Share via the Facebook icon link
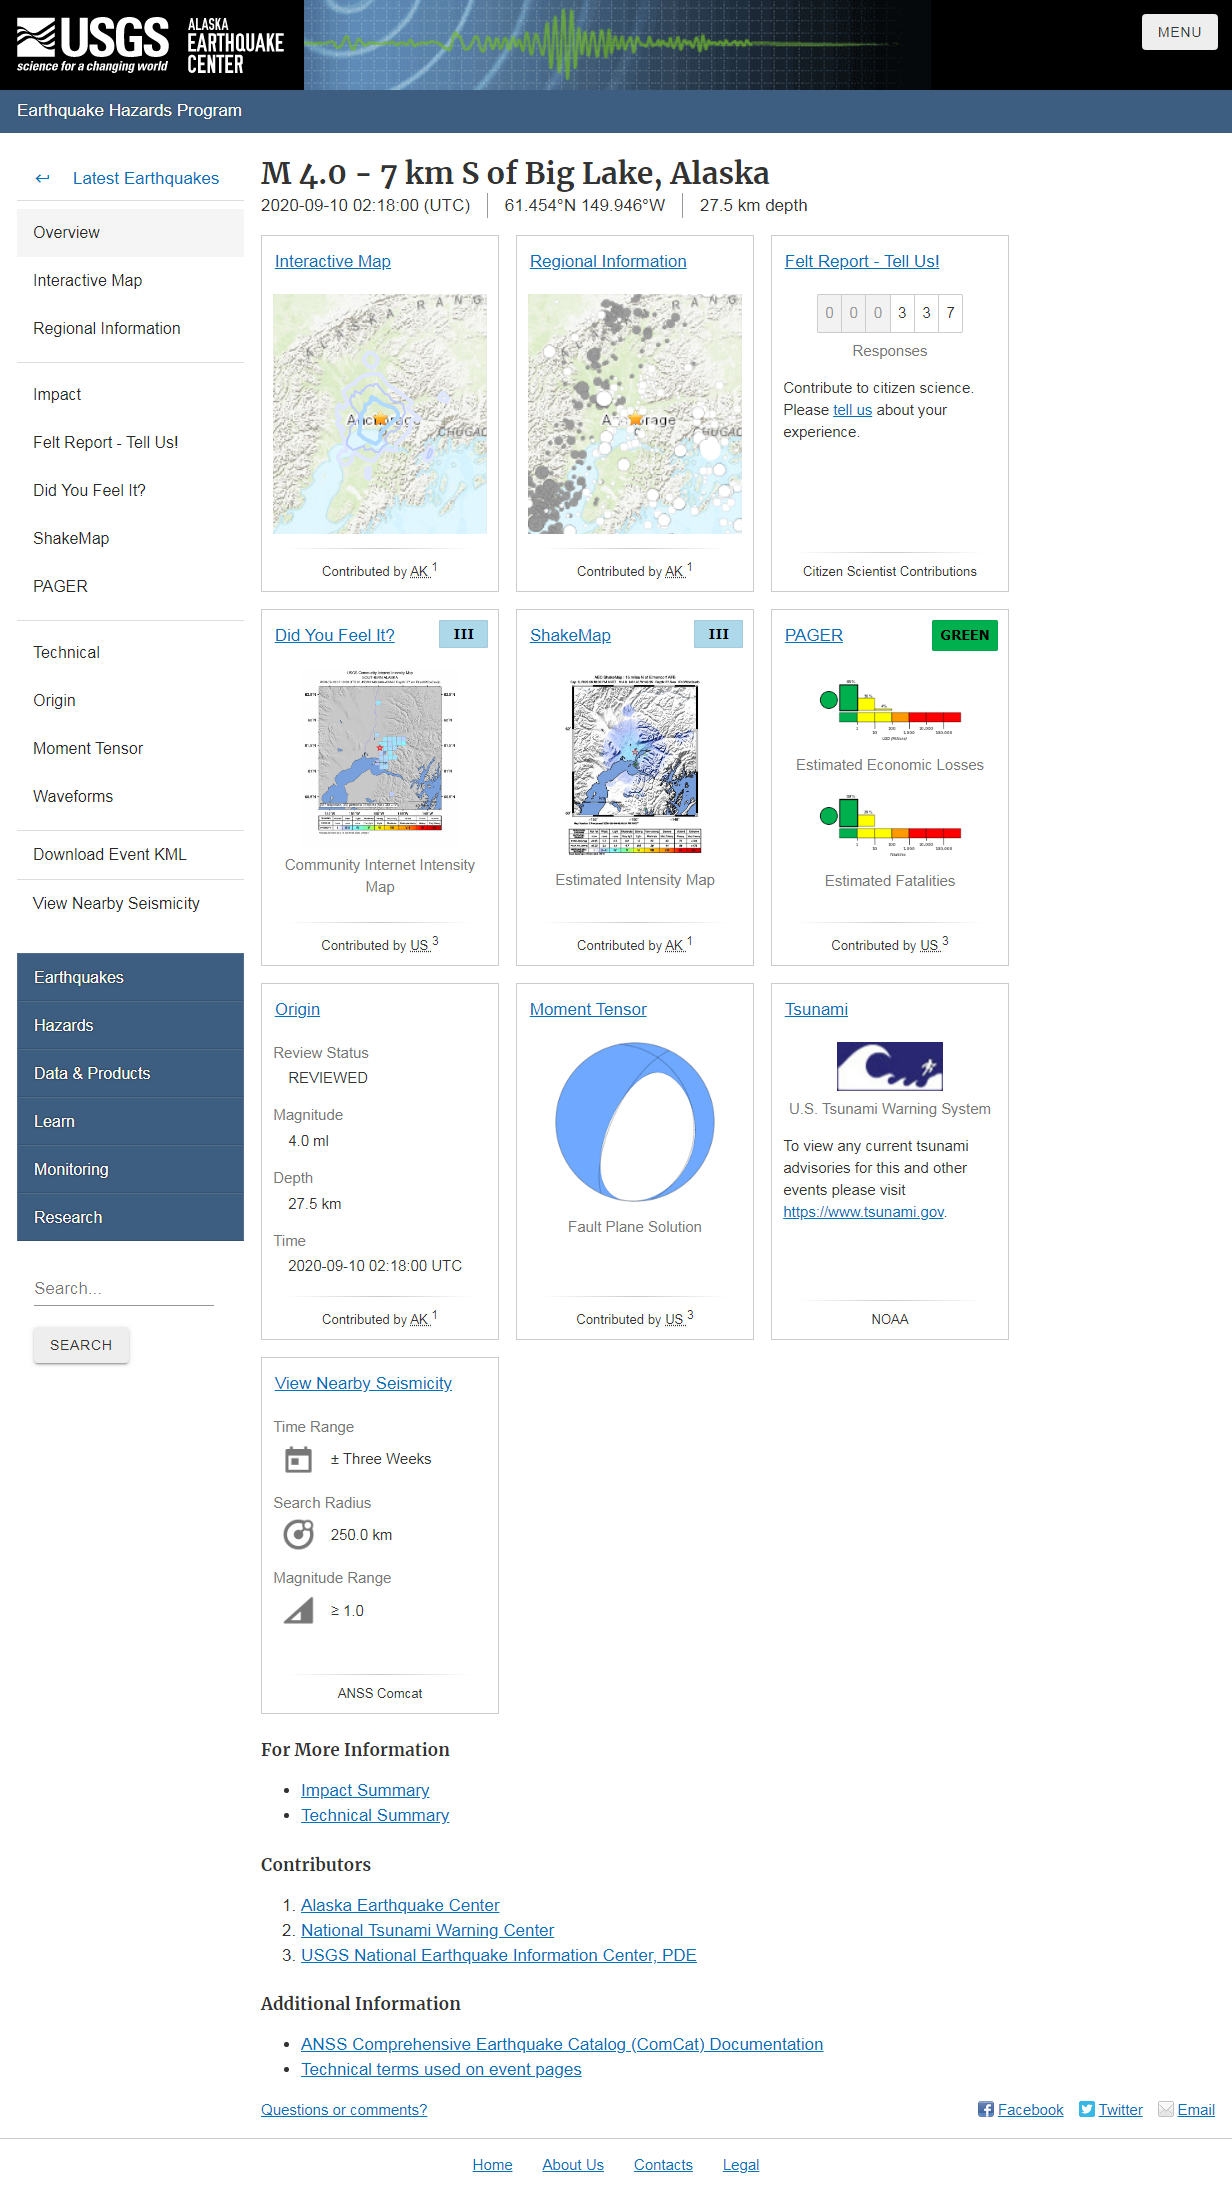This screenshot has height=2206, width=1232. coord(986,2109)
